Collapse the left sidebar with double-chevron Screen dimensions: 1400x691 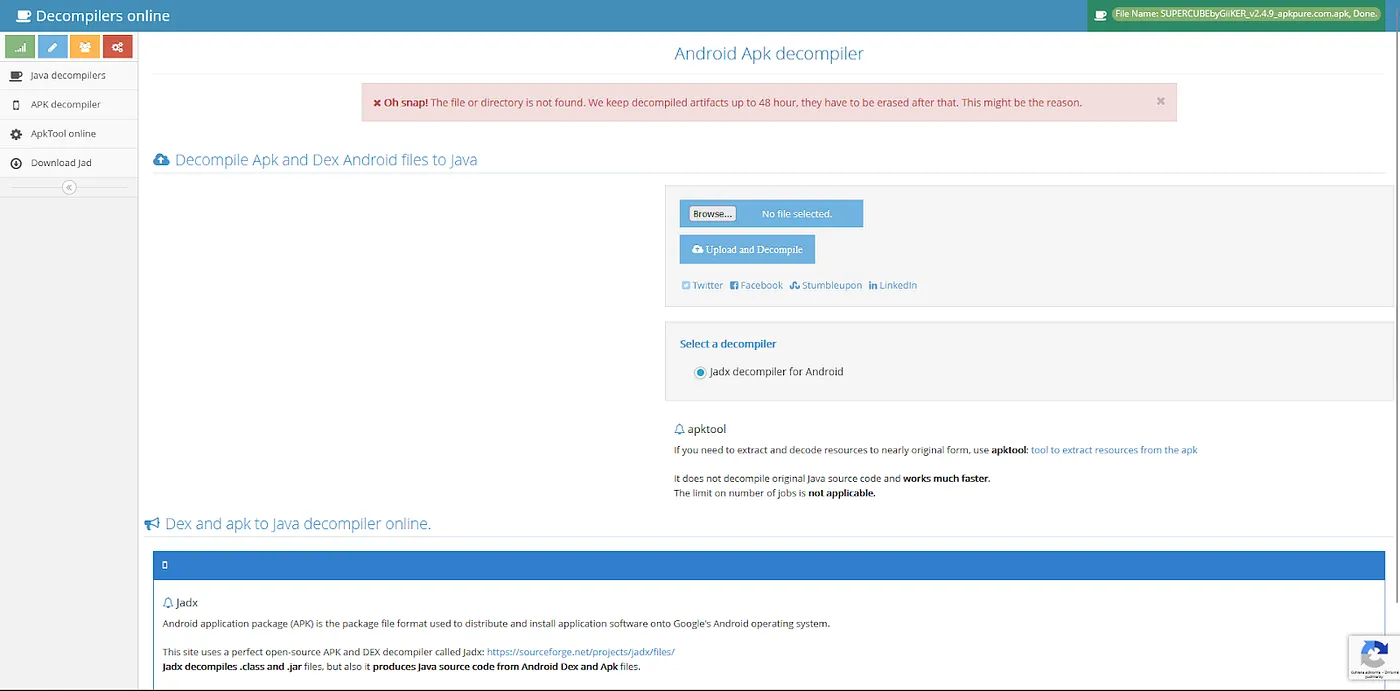pos(69,187)
